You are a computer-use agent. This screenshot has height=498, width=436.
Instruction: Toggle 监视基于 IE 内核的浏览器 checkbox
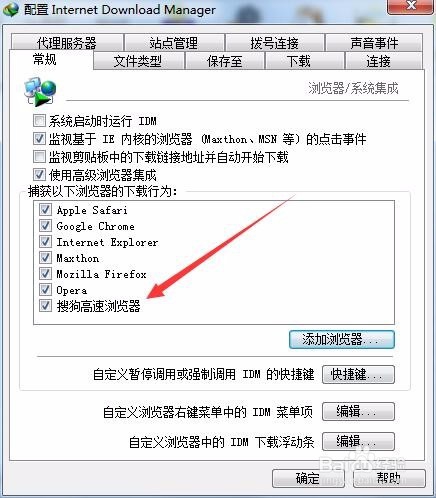click(39, 139)
